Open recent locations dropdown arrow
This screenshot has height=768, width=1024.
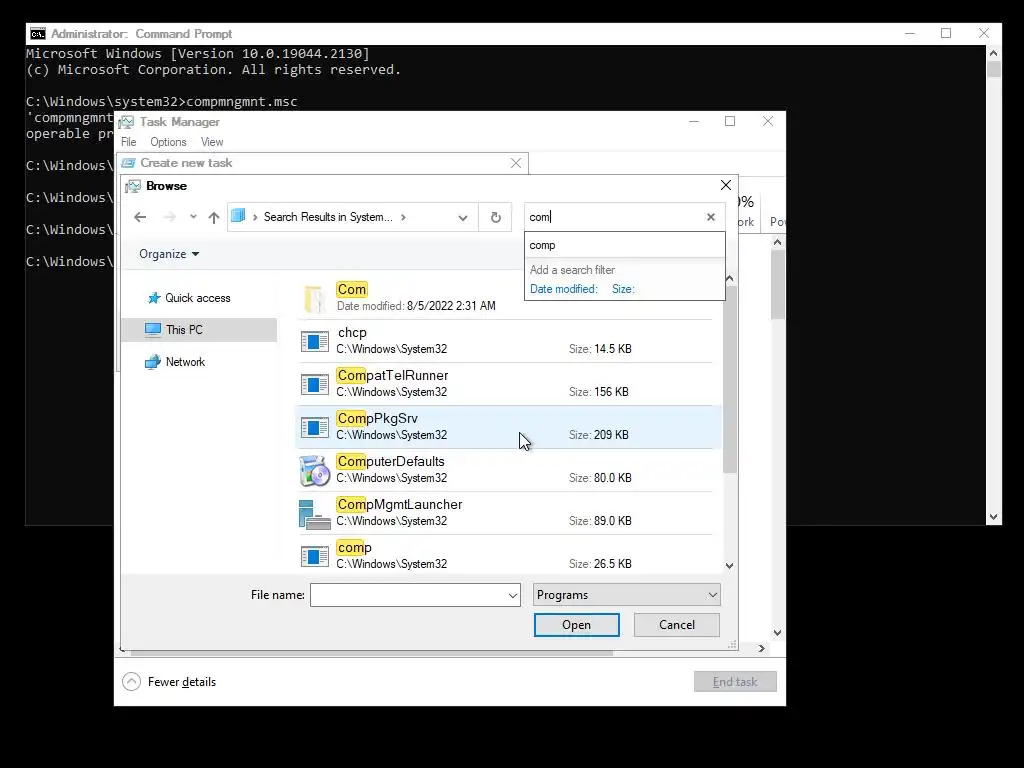tap(193, 217)
